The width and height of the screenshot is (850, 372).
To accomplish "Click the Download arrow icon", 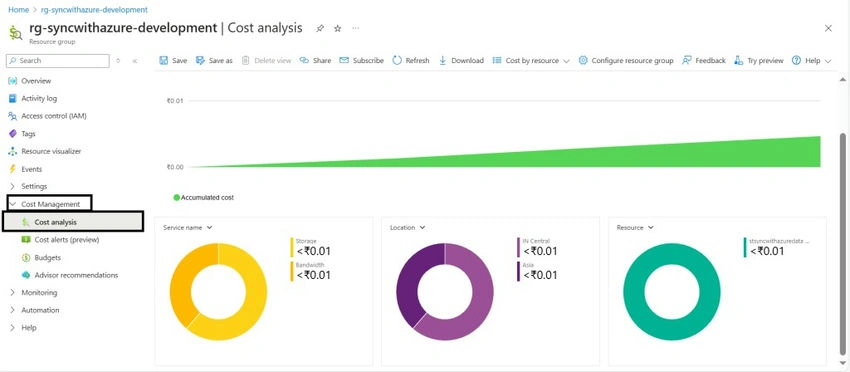I will [x=442, y=61].
